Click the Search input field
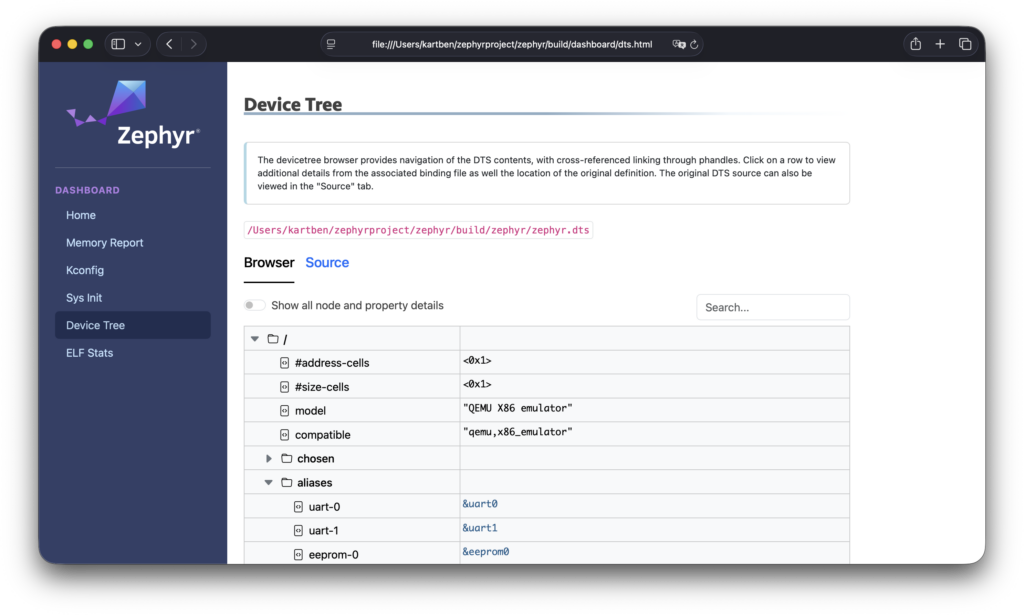The image size is (1024, 615). pos(772,307)
